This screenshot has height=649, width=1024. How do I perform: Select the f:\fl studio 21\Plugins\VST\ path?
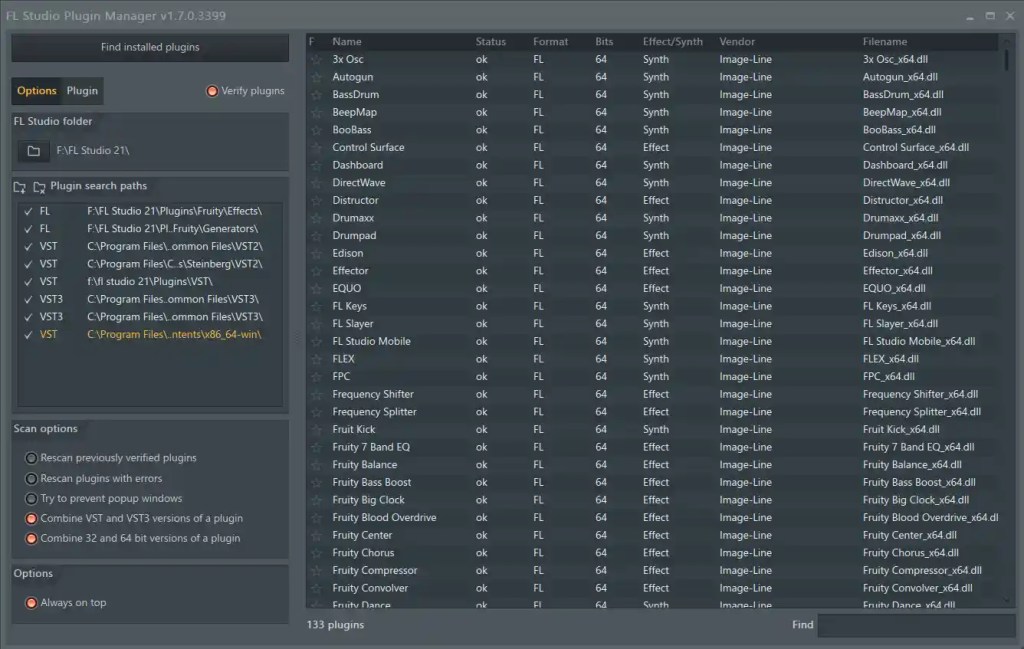point(150,282)
